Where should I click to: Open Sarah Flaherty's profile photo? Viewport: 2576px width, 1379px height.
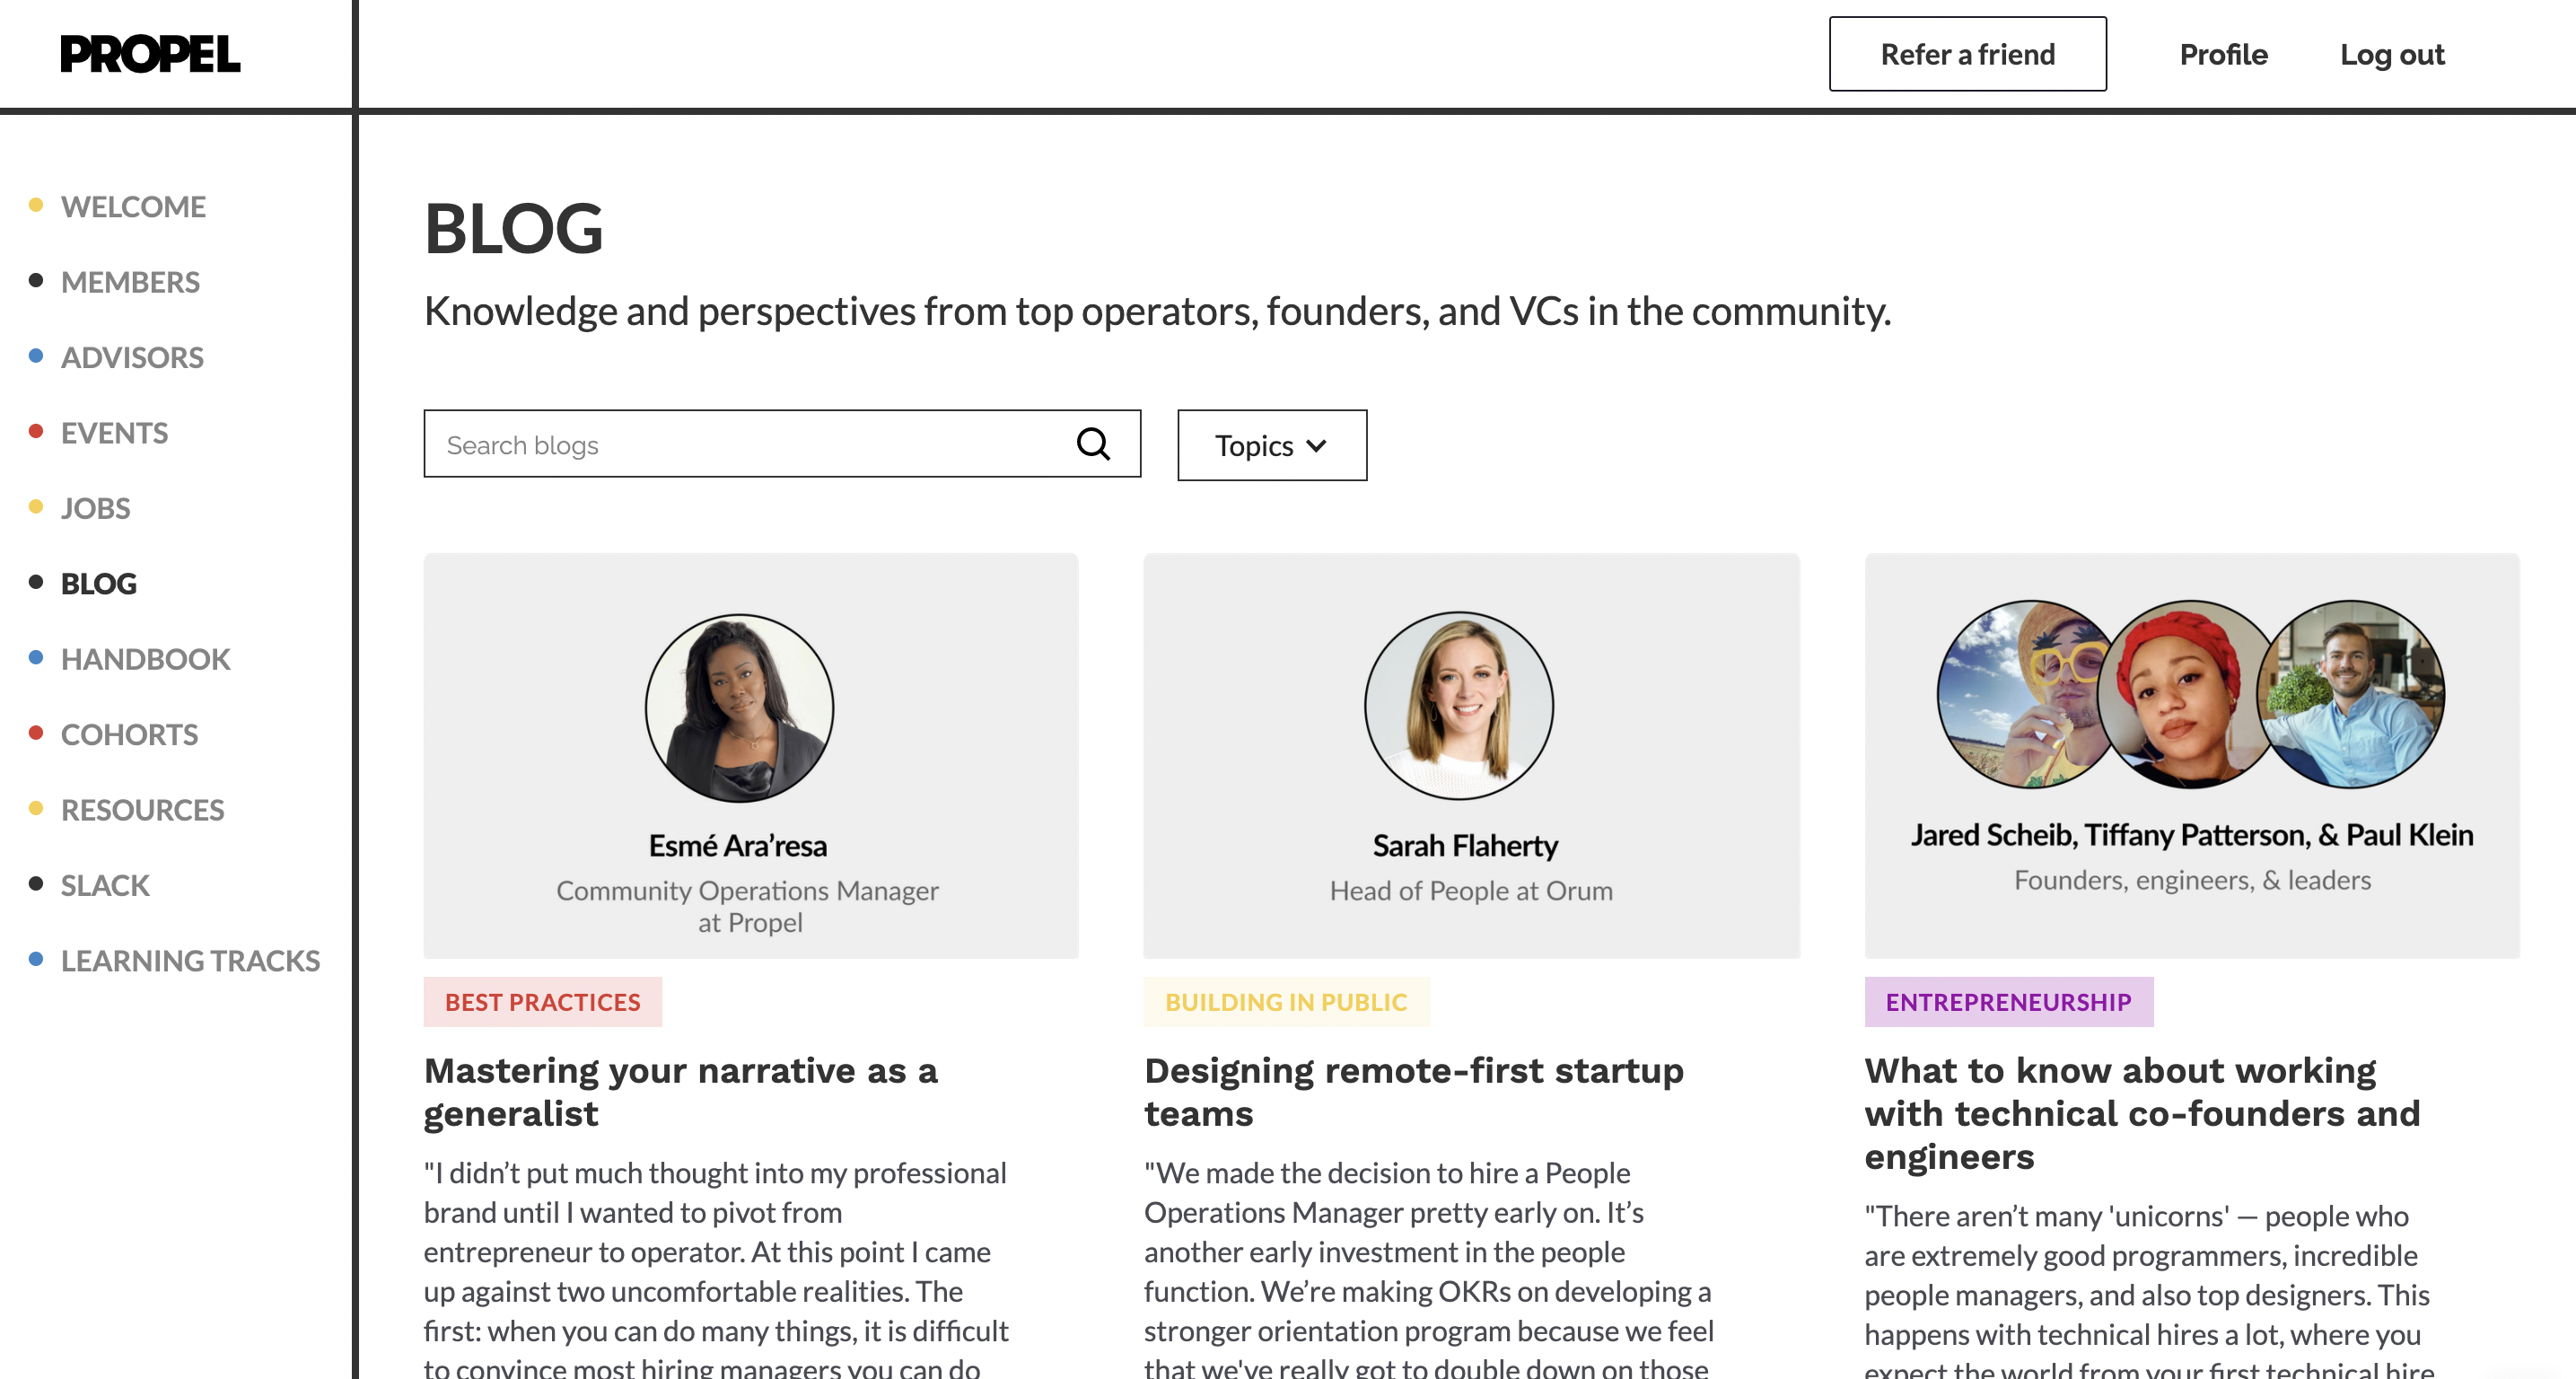[x=1459, y=706]
